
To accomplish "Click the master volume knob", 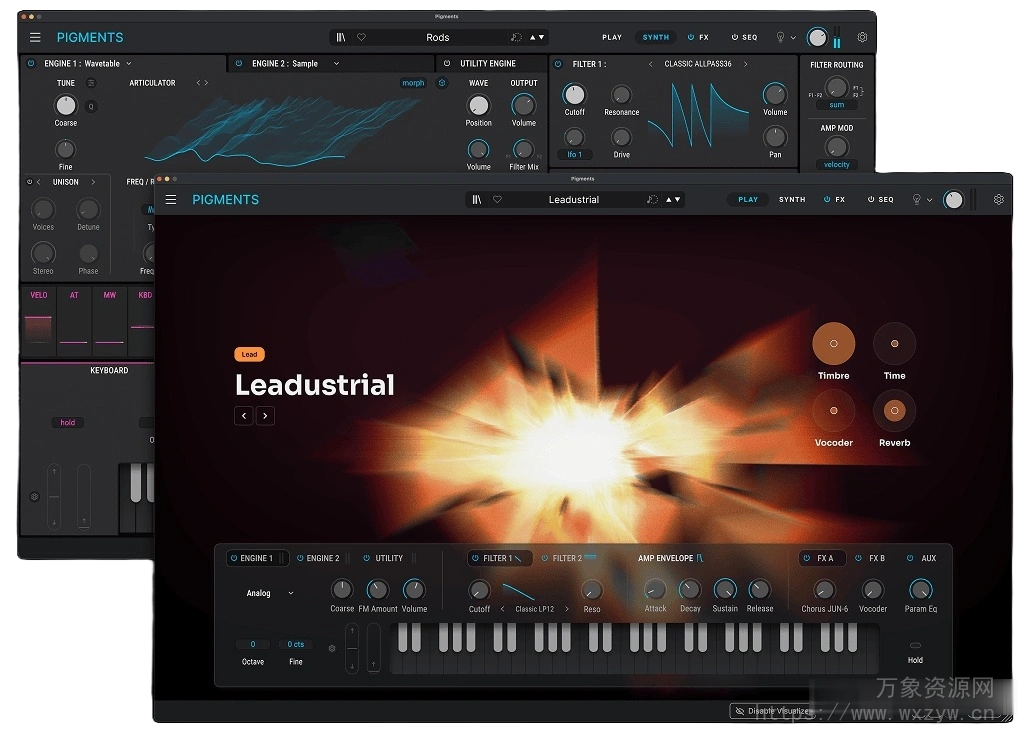I will click(x=953, y=200).
